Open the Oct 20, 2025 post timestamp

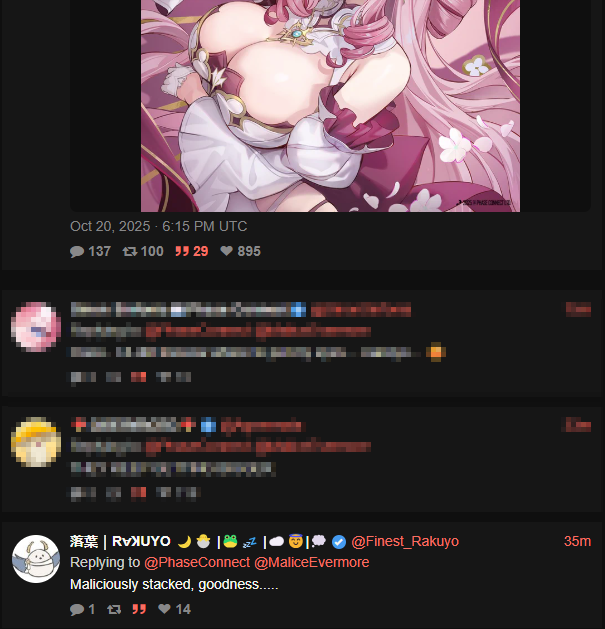tap(158, 226)
